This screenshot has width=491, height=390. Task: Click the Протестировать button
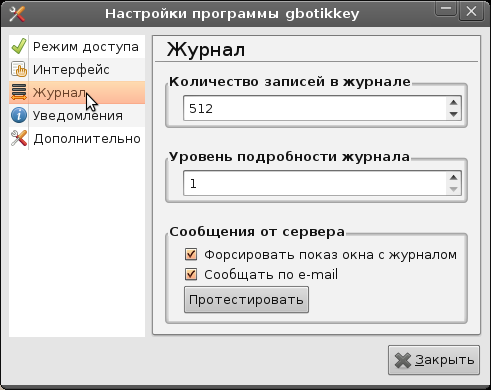pos(246,300)
